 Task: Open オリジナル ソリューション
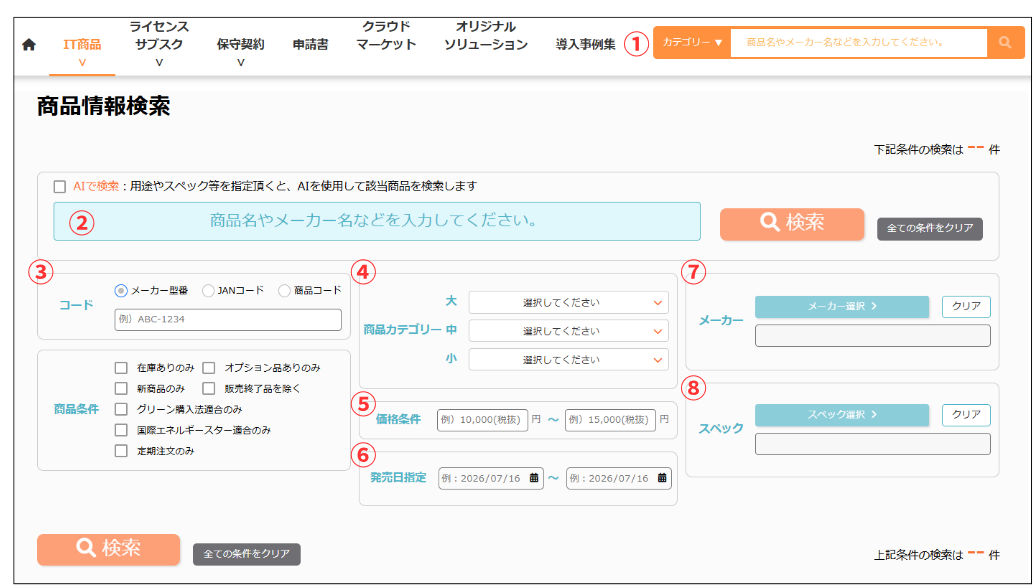(x=486, y=36)
